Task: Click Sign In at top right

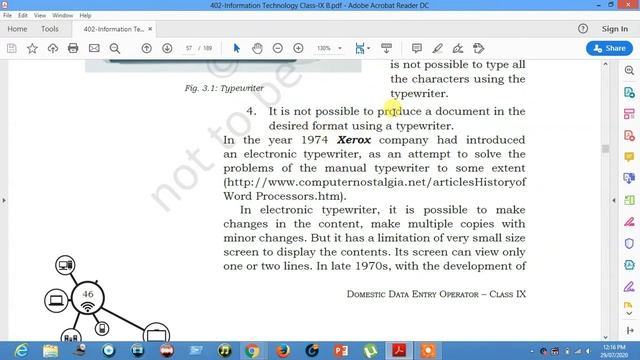Action: (x=615, y=29)
